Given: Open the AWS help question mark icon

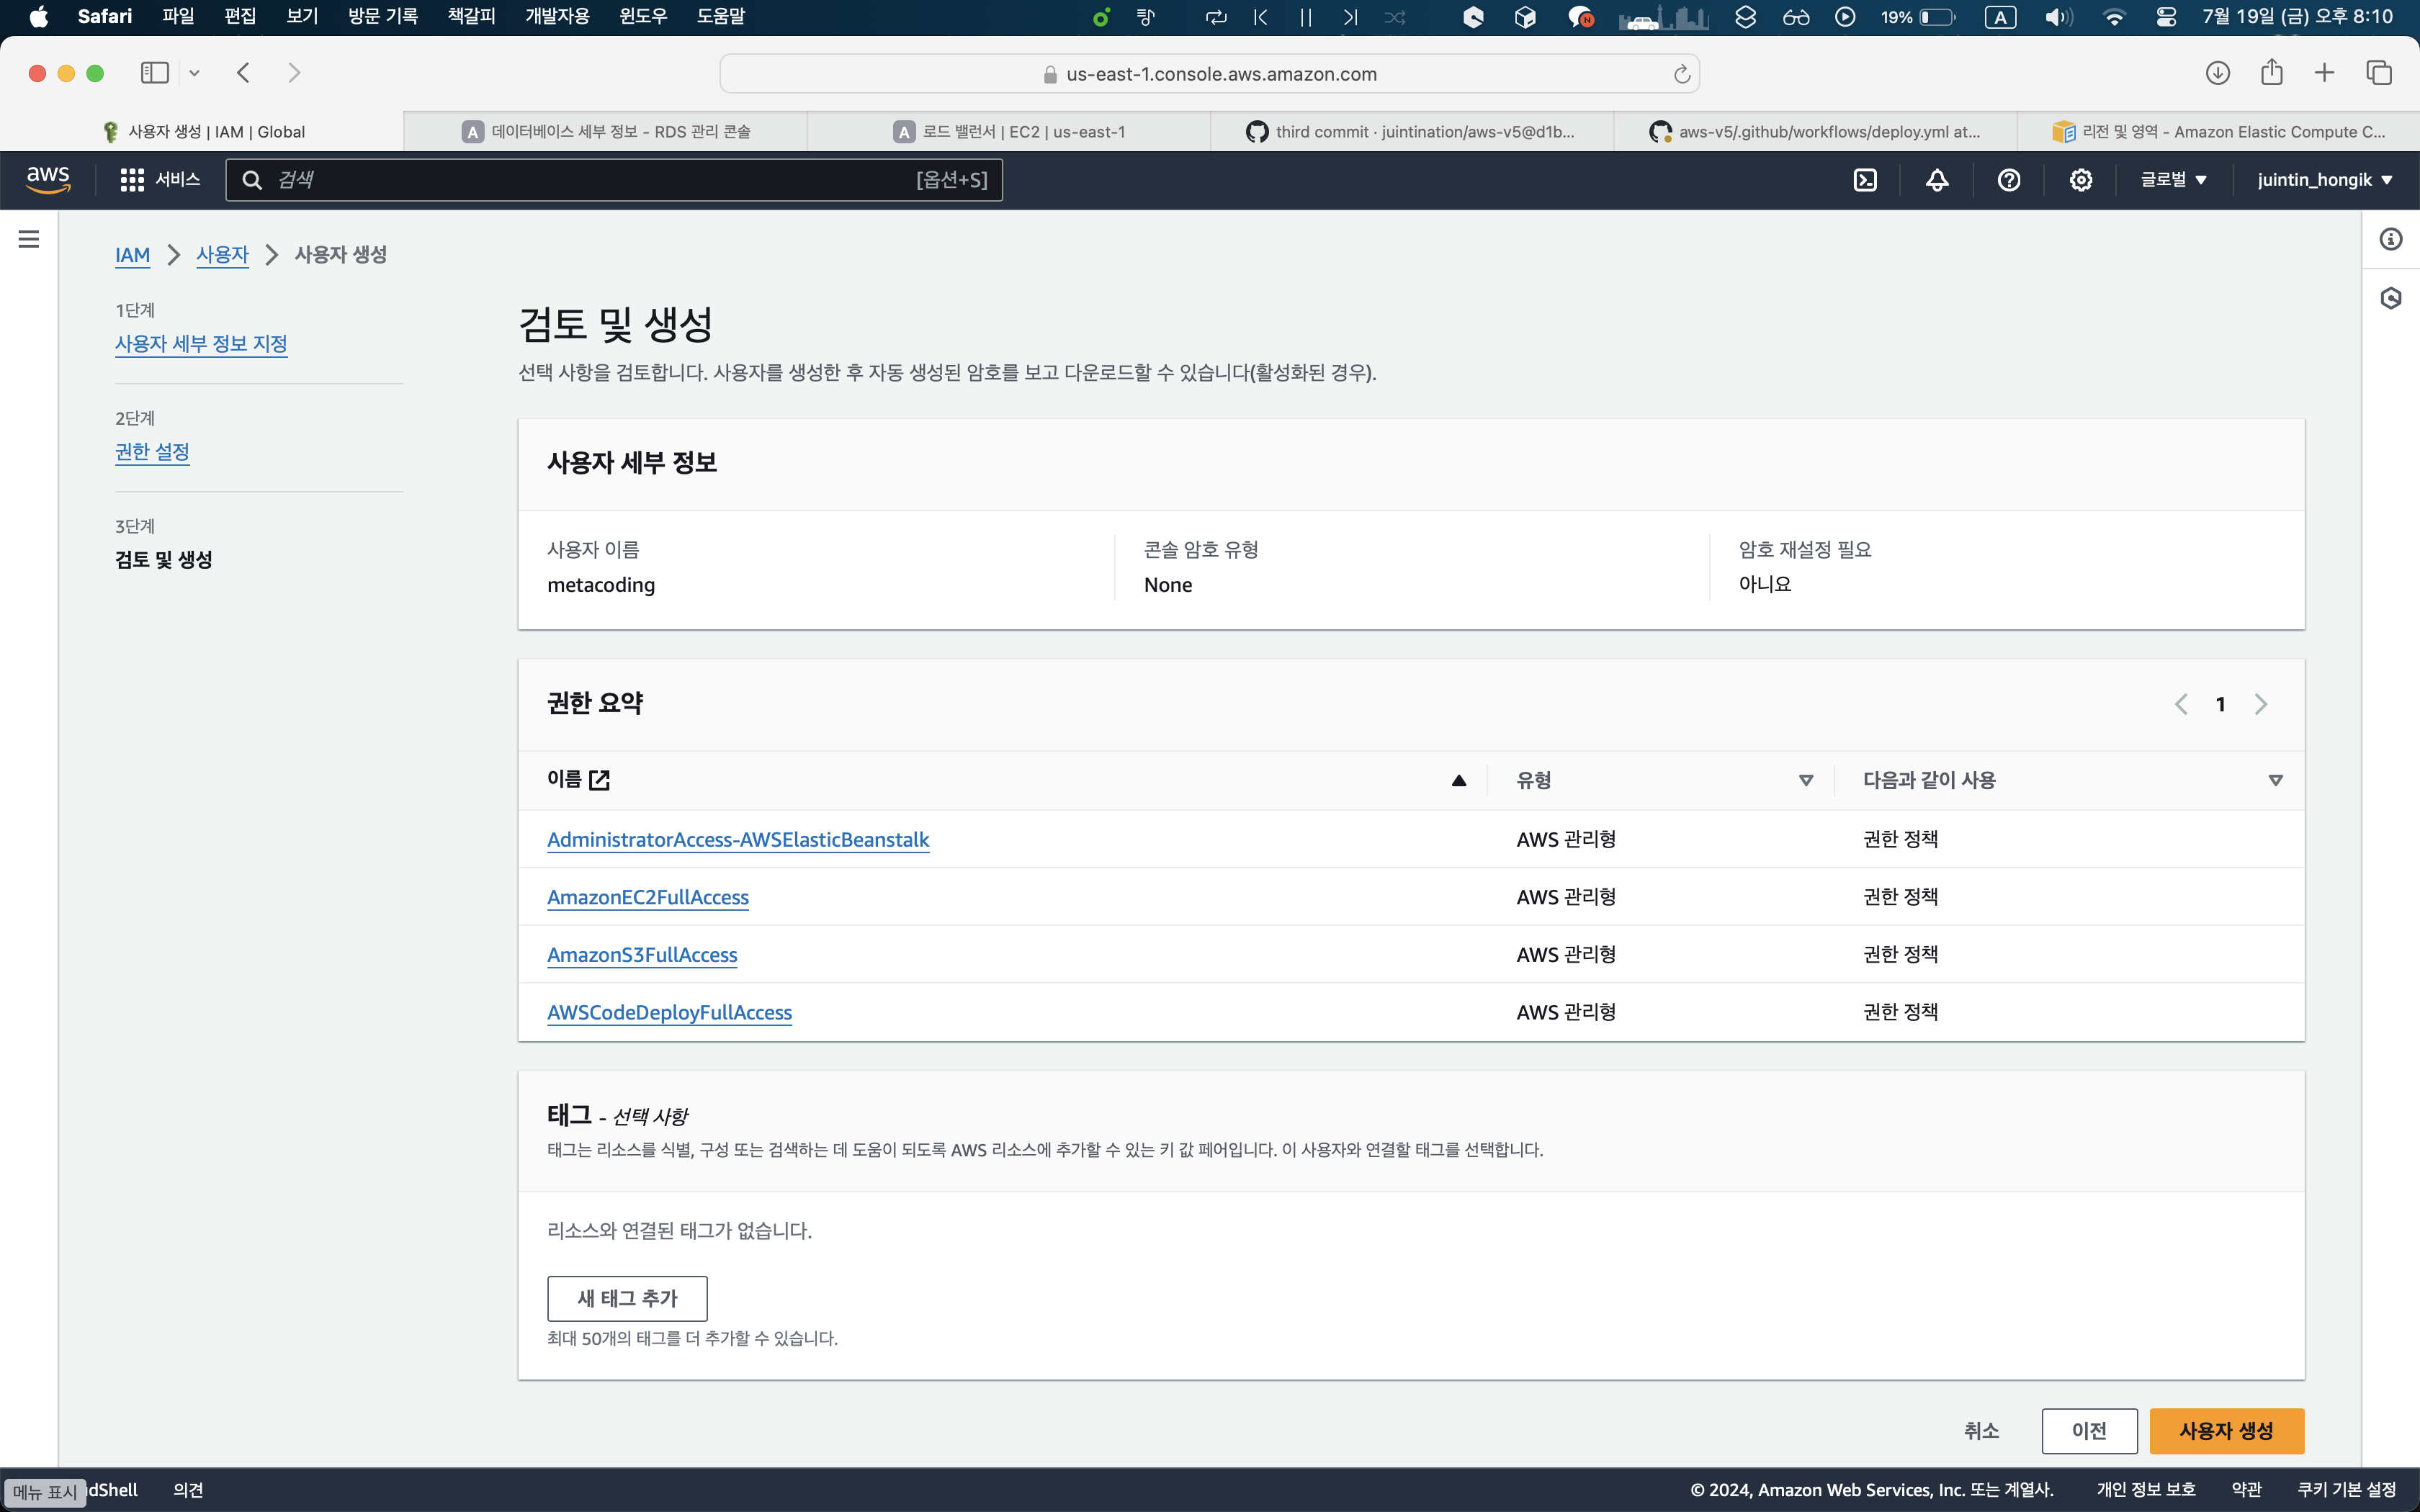Looking at the screenshot, I should coord(2009,180).
